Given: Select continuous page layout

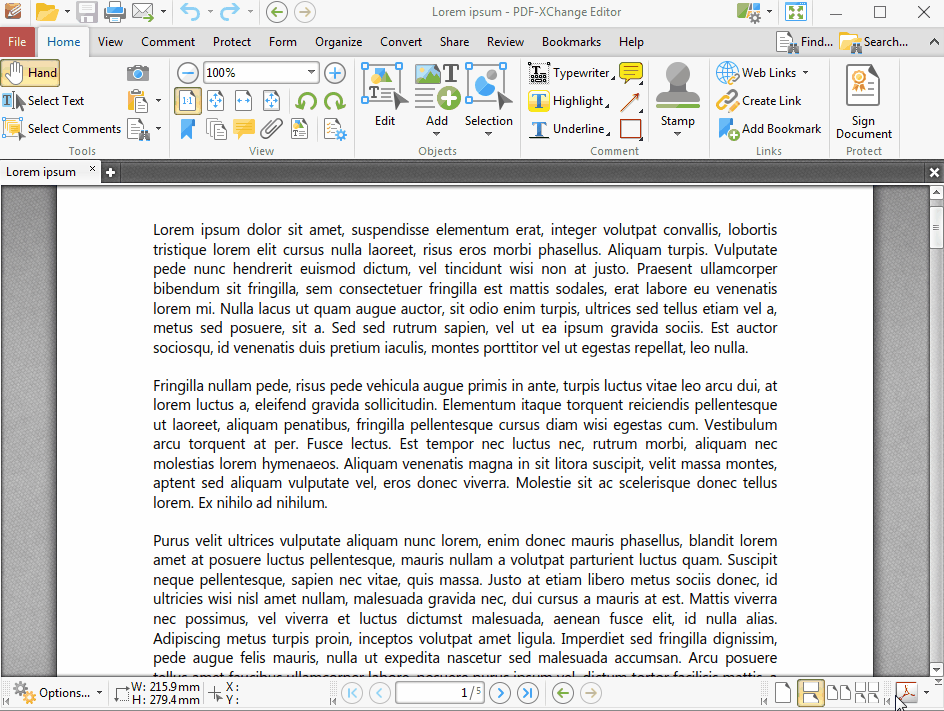Looking at the screenshot, I should click(810, 693).
